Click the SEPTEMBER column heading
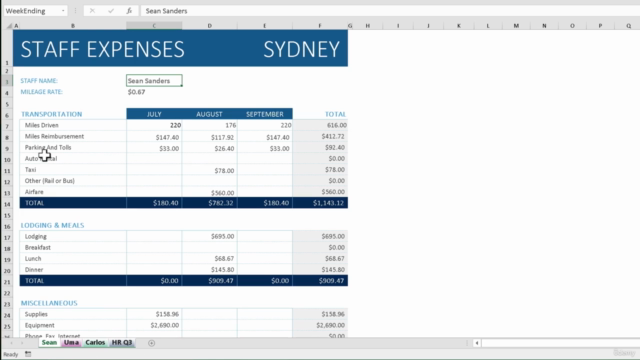Screen dimensions: 640x360 tap(264, 114)
